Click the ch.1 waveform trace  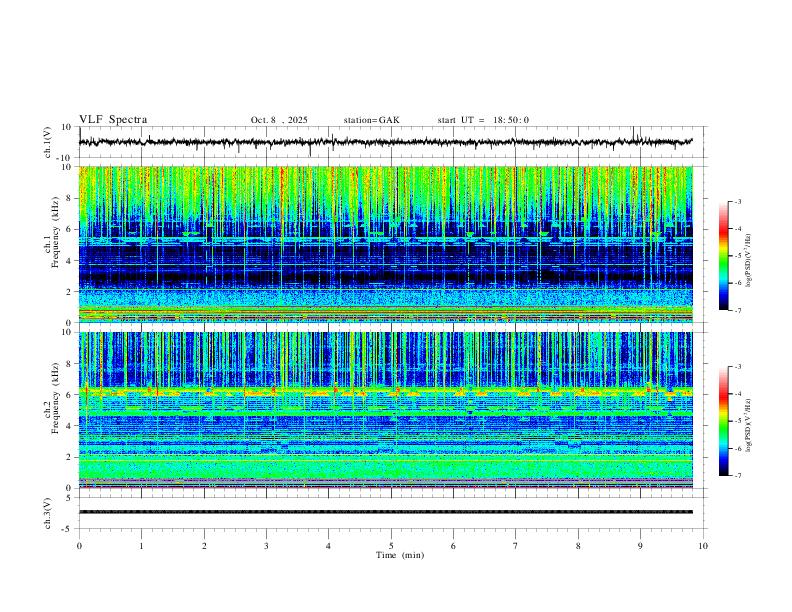pyautogui.click(x=385, y=142)
